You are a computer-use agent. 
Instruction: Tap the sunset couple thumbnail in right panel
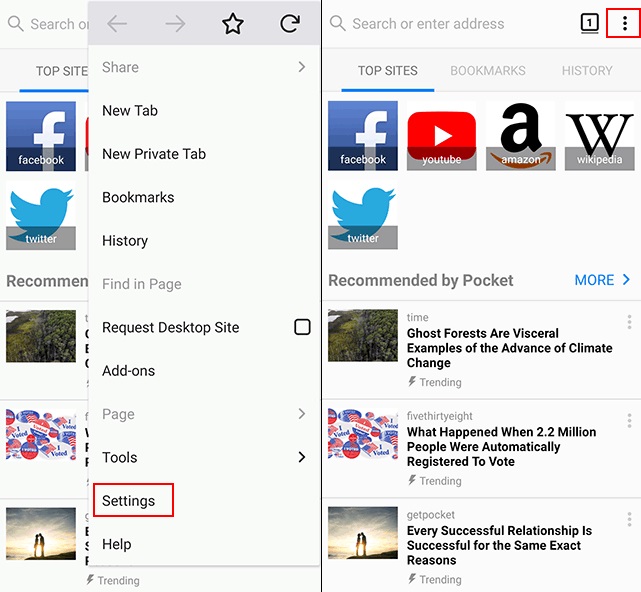pyautogui.click(x=363, y=533)
